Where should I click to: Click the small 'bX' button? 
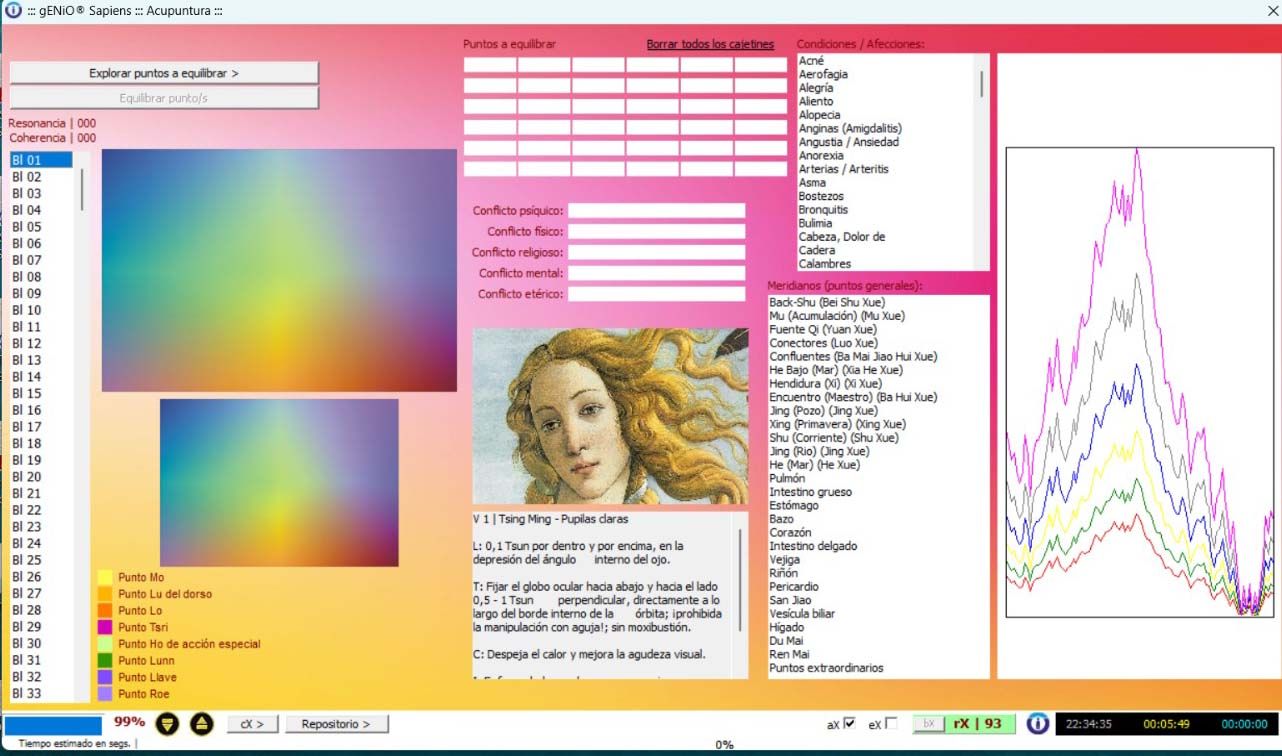pos(927,723)
